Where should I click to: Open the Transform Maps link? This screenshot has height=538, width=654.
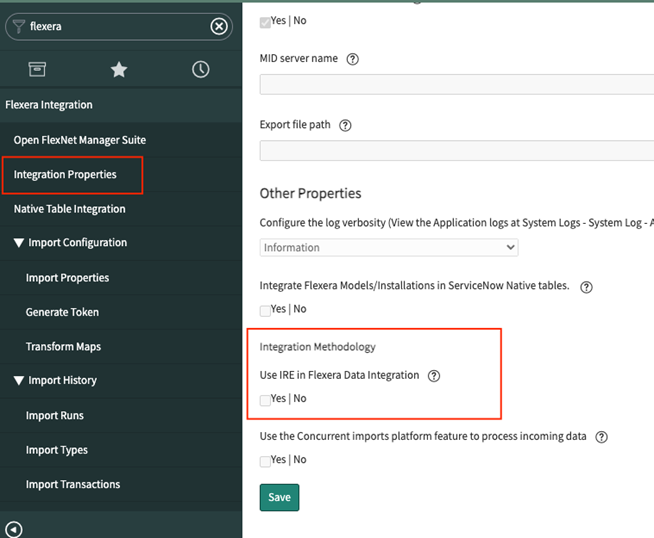[63, 347]
